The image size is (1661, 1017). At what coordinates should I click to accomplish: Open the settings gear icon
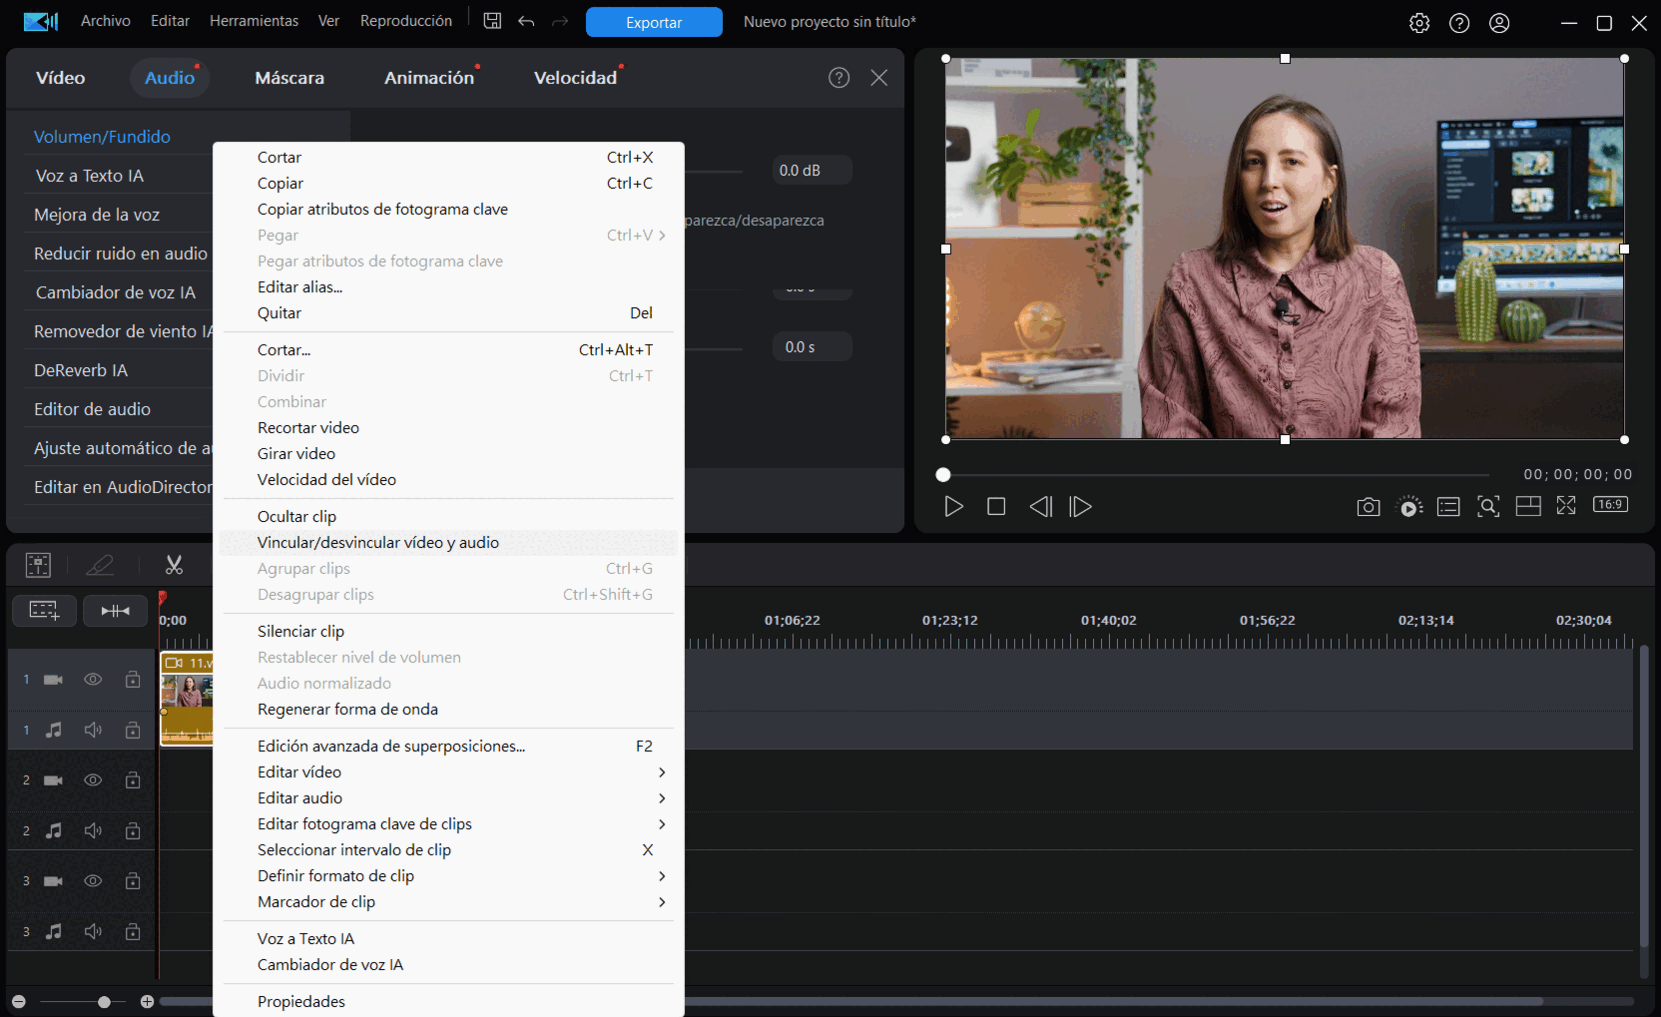point(1419,22)
